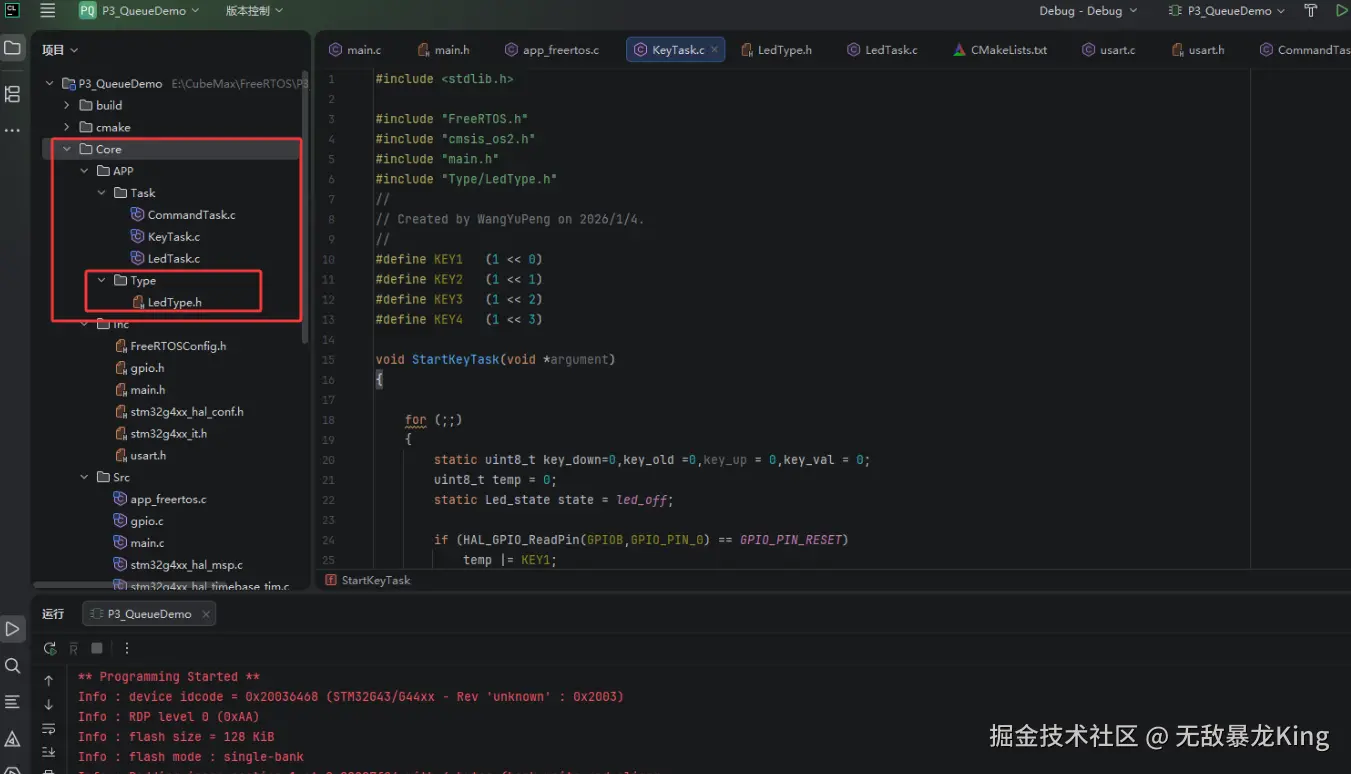Open the search tool window on left bar

[x=12, y=666]
